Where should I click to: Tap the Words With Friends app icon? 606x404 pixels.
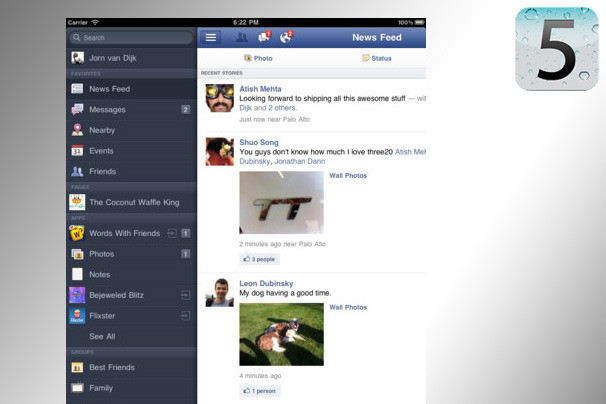[77, 233]
